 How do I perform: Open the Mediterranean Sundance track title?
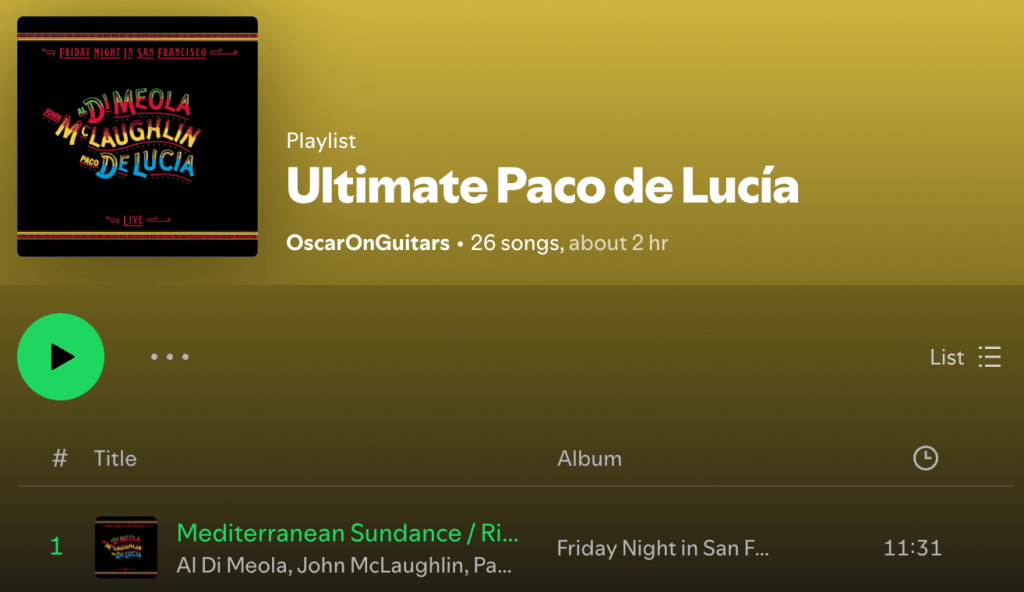pos(347,533)
